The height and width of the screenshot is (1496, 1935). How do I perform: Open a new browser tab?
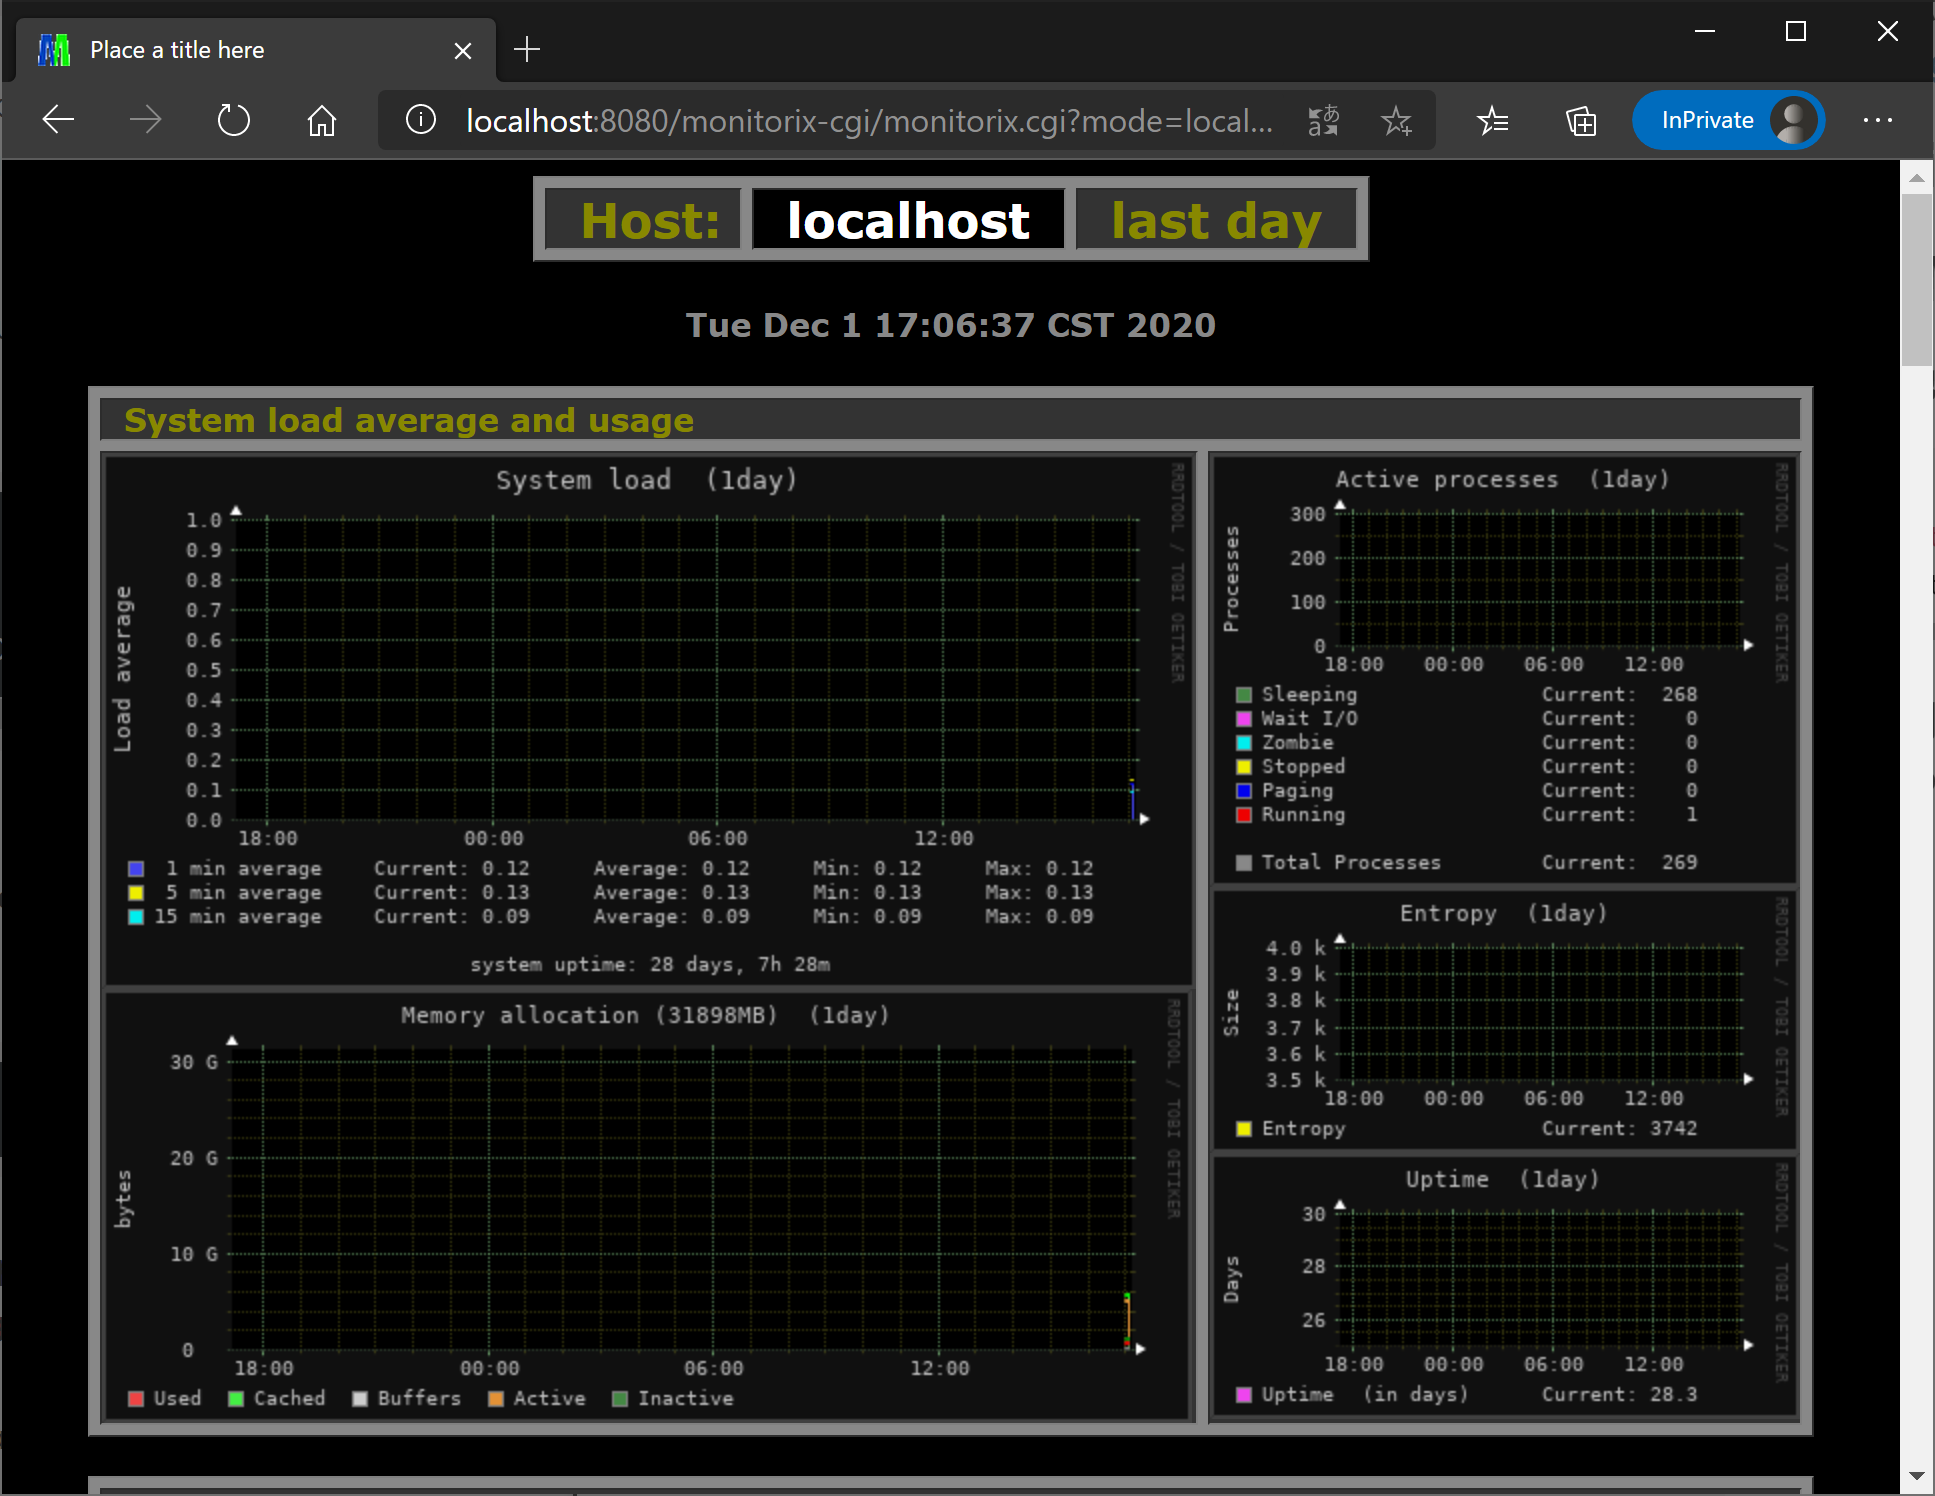tap(526, 49)
